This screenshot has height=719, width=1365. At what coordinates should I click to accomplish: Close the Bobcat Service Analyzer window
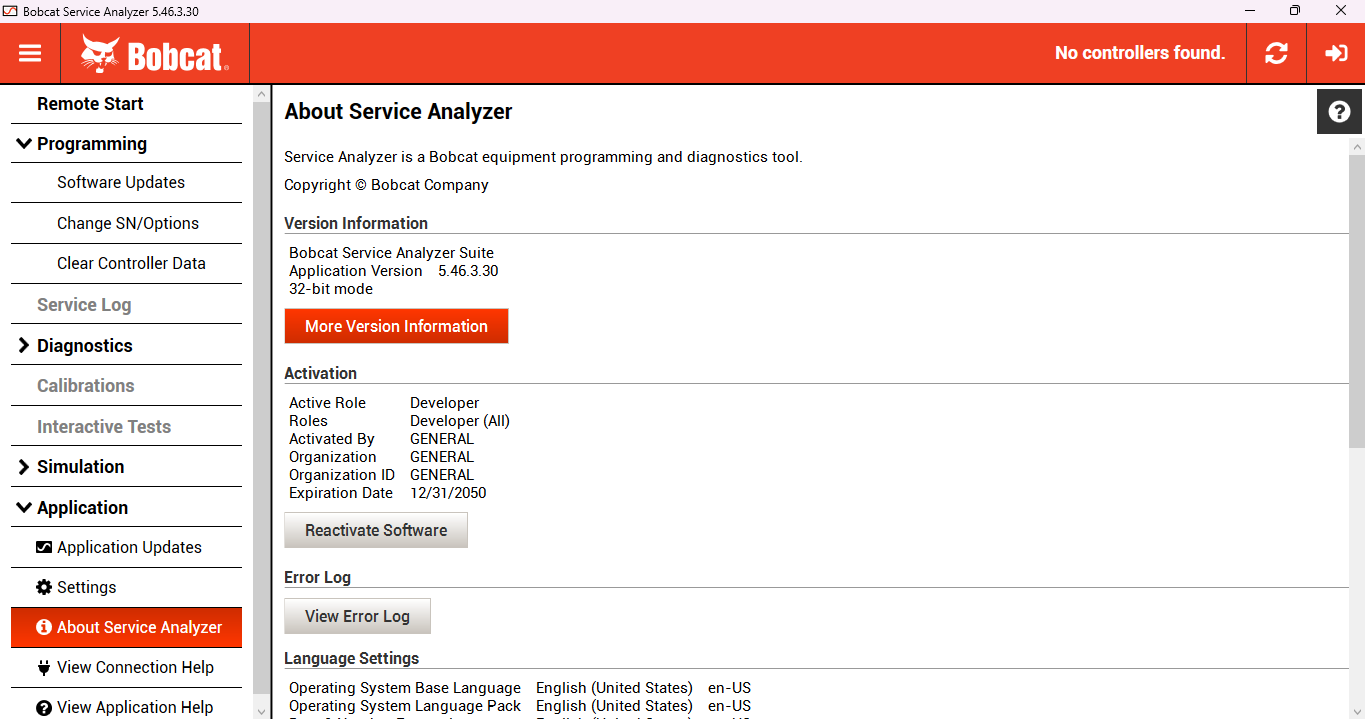(1341, 11)
